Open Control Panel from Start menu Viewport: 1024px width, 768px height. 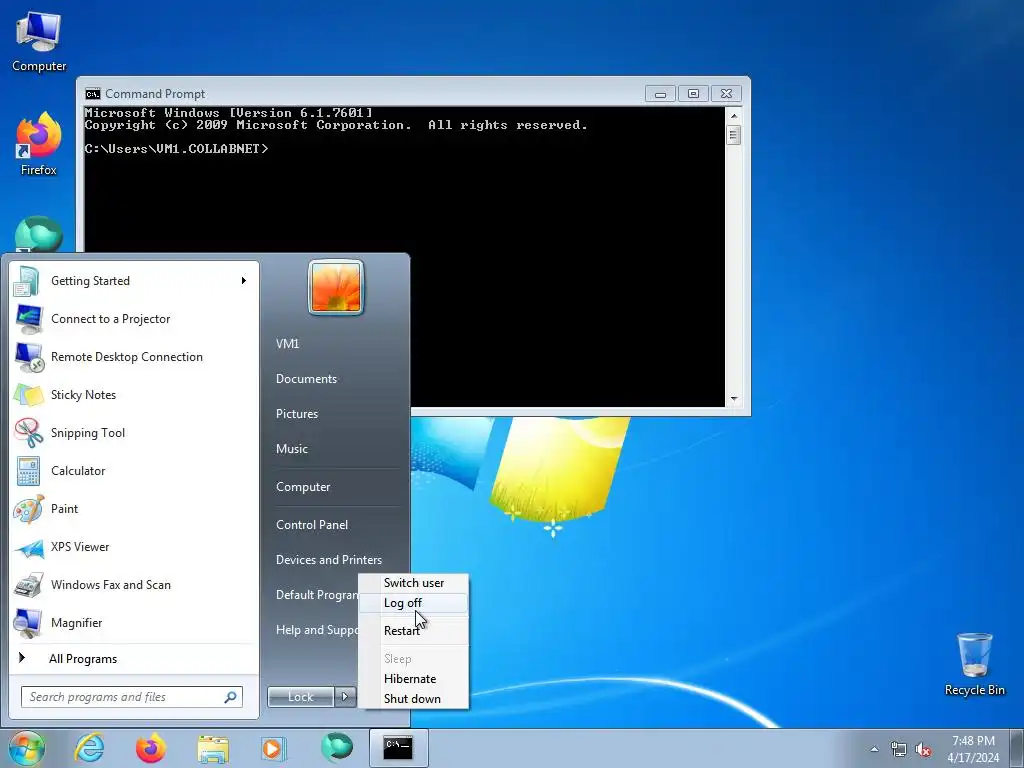coord(312,524)
